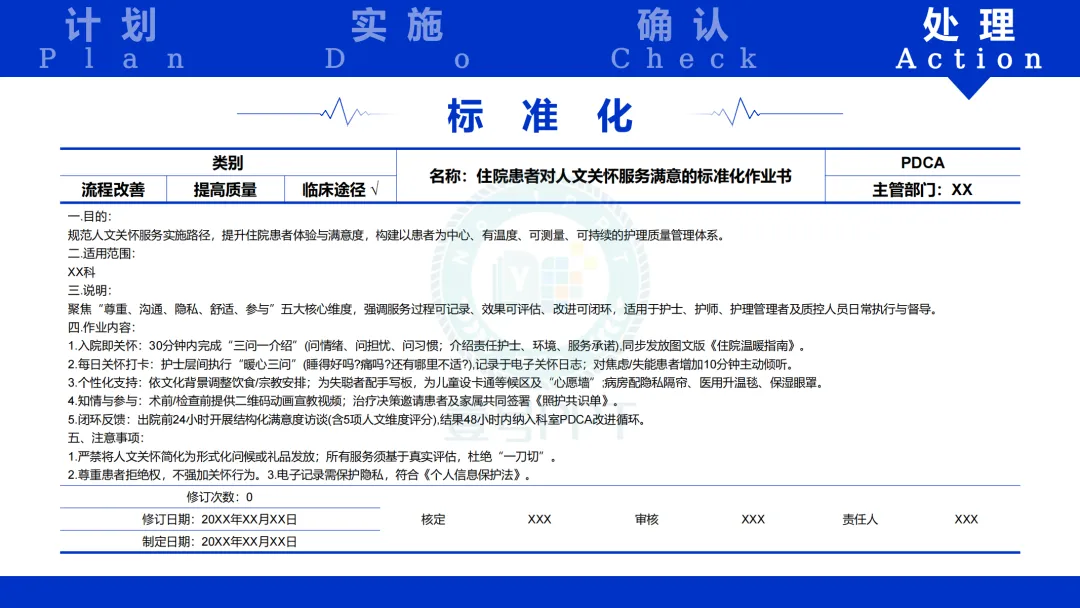Screen dimensions: 1080x608
Task: Click the line 1.严禁将人文关怀简化为形式化问候
Action: coord(312,457)
